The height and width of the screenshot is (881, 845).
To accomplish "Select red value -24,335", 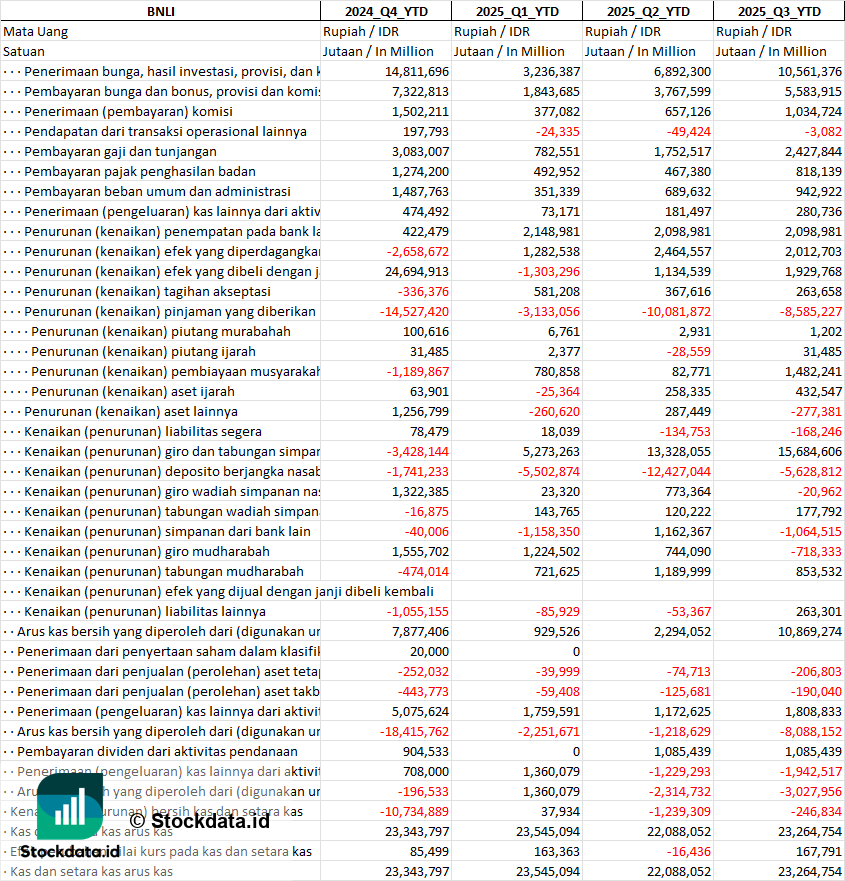I will tap(557, 131).
